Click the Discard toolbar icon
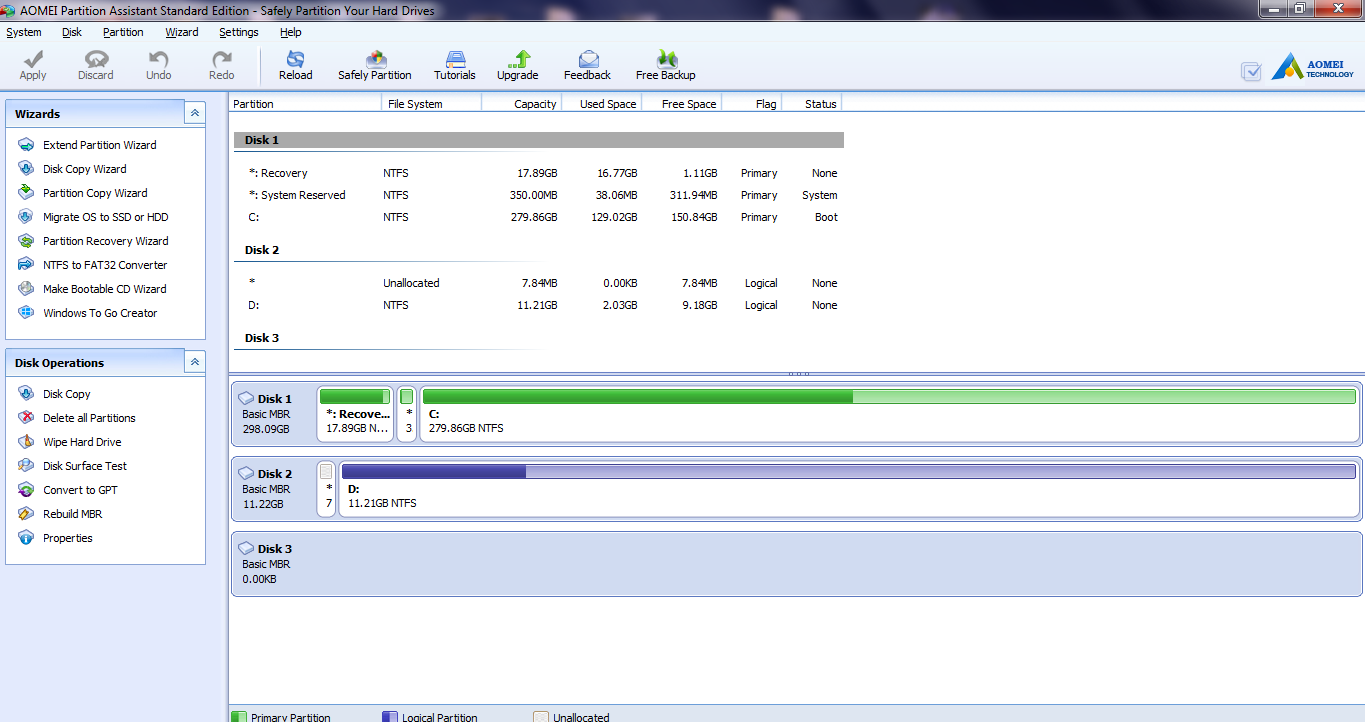This screenshot has height=722, width=1370. (x=96, y=59)
